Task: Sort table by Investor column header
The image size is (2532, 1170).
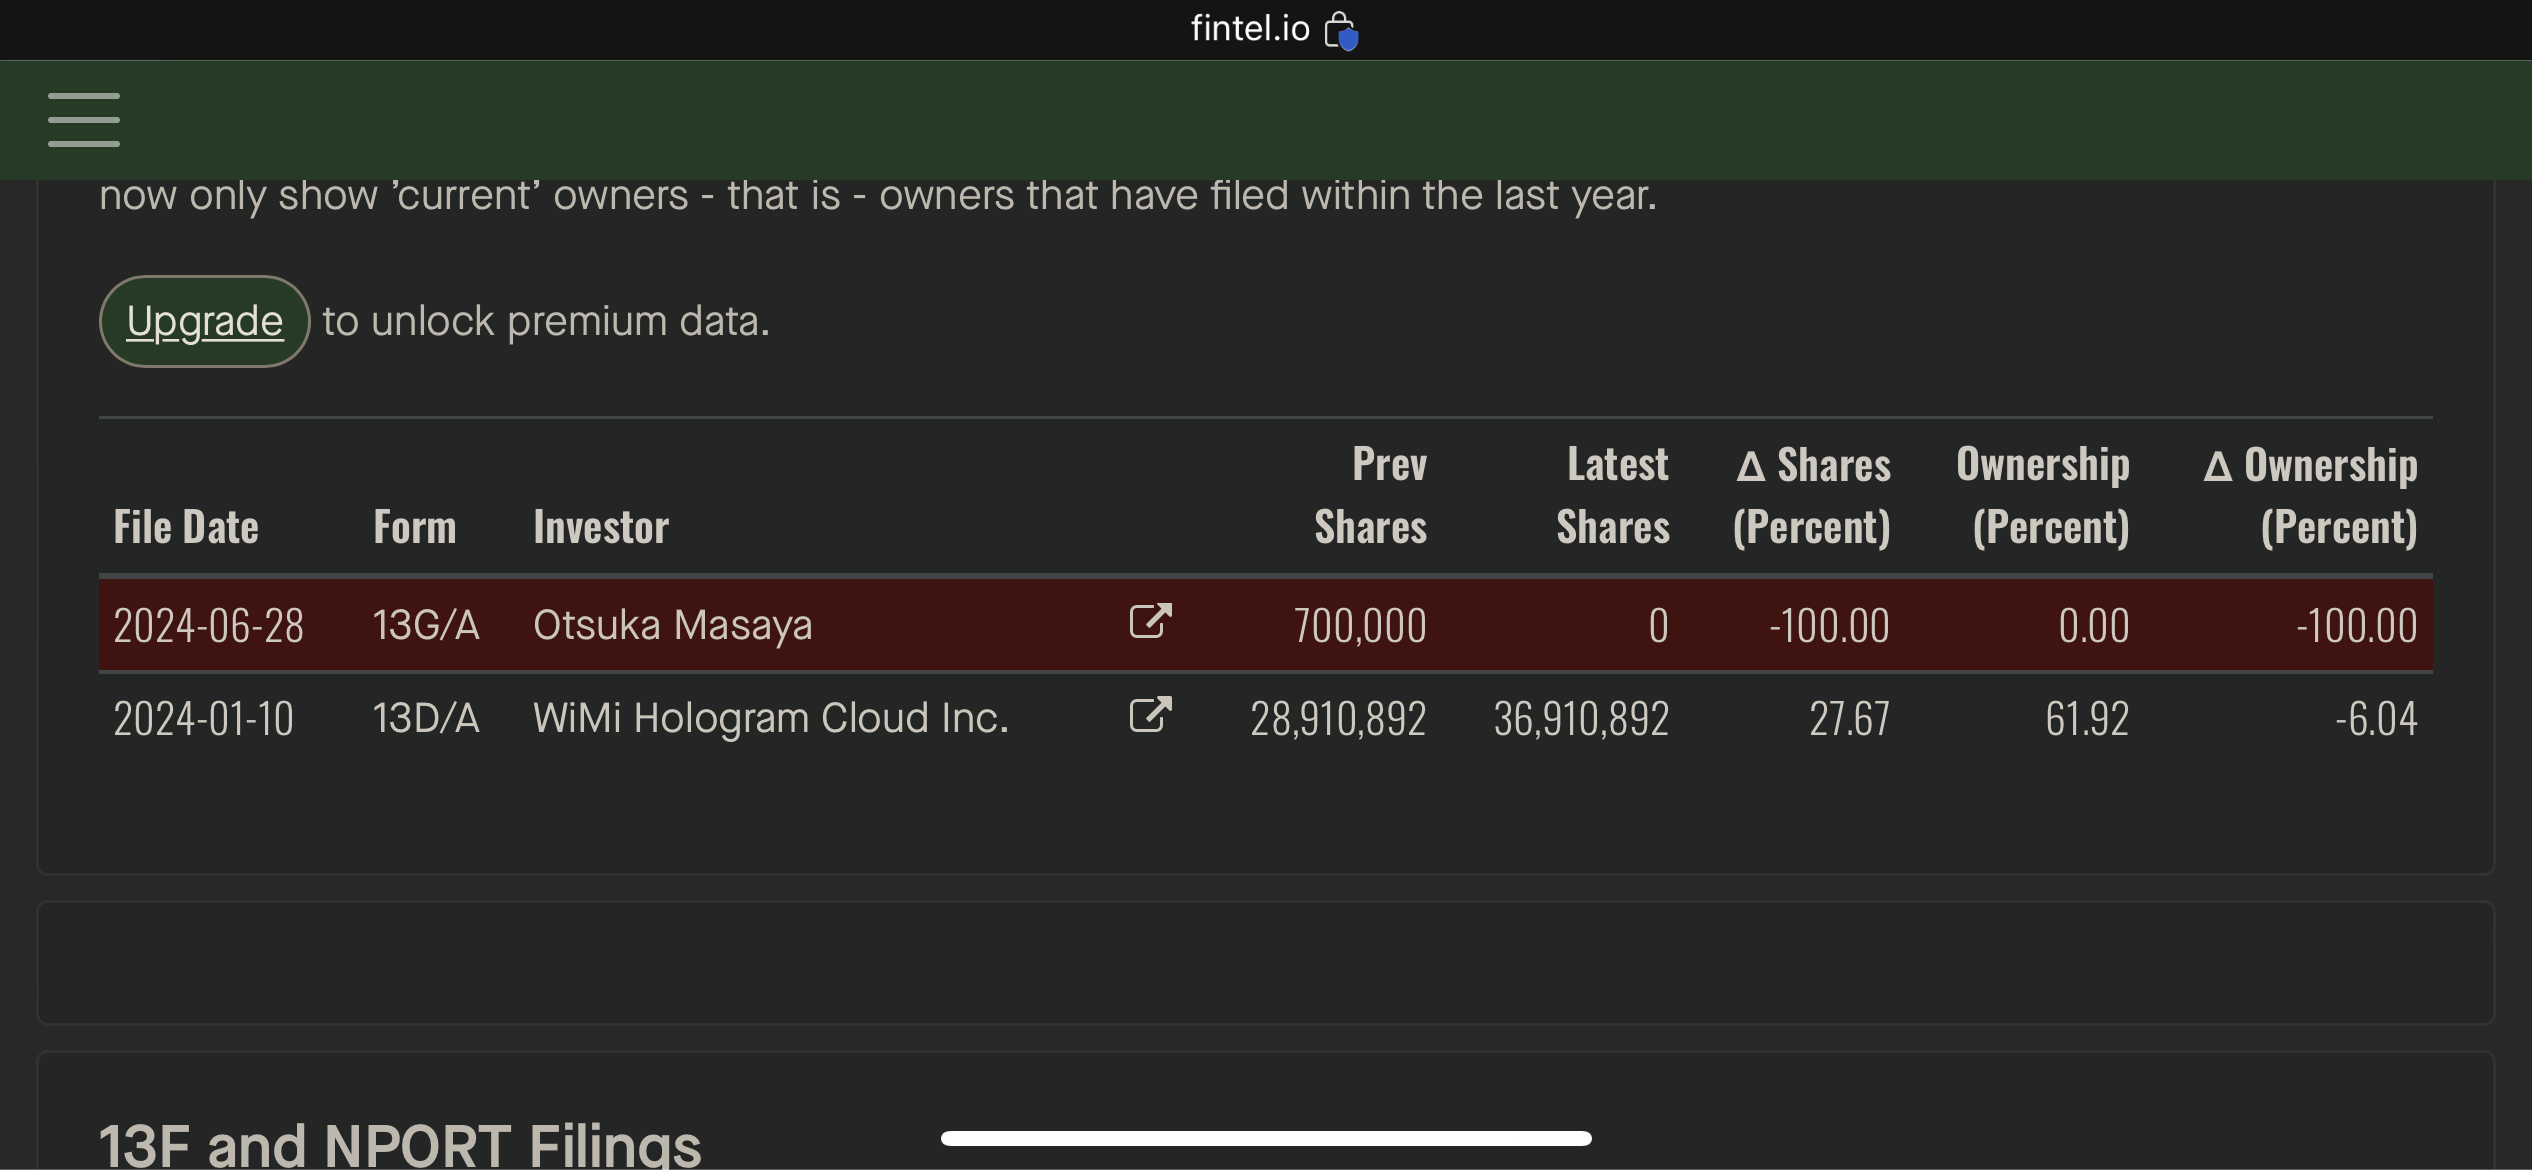Action: [601, 527]
